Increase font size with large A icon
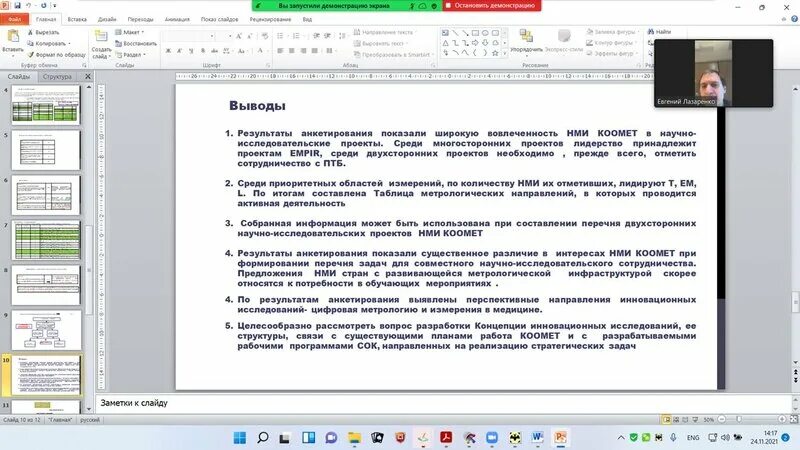This screenshot has width=800, height=450. coord(238,36)
